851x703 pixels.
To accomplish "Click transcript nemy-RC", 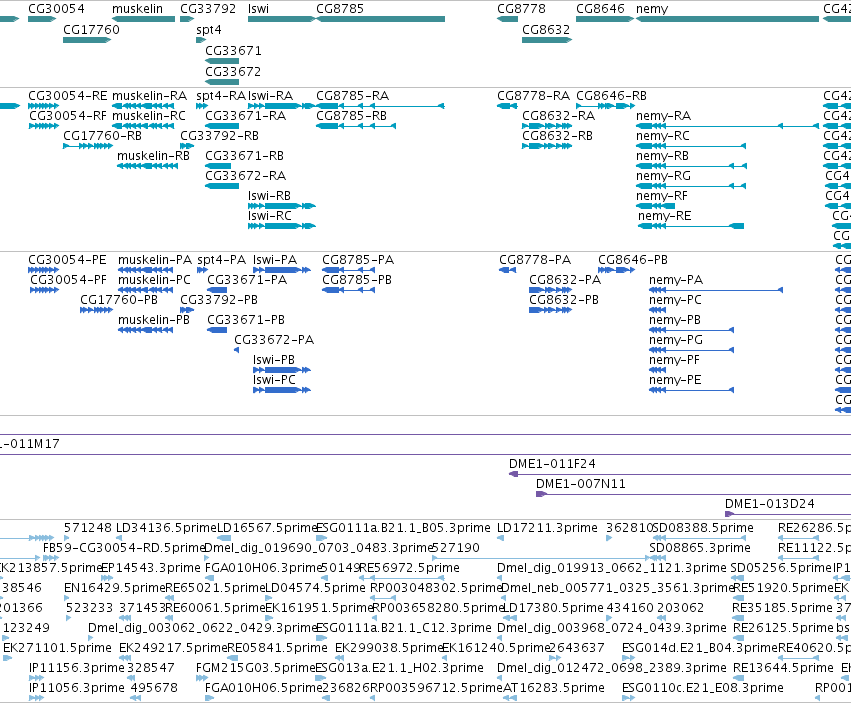I will click(x=691, y=145).
